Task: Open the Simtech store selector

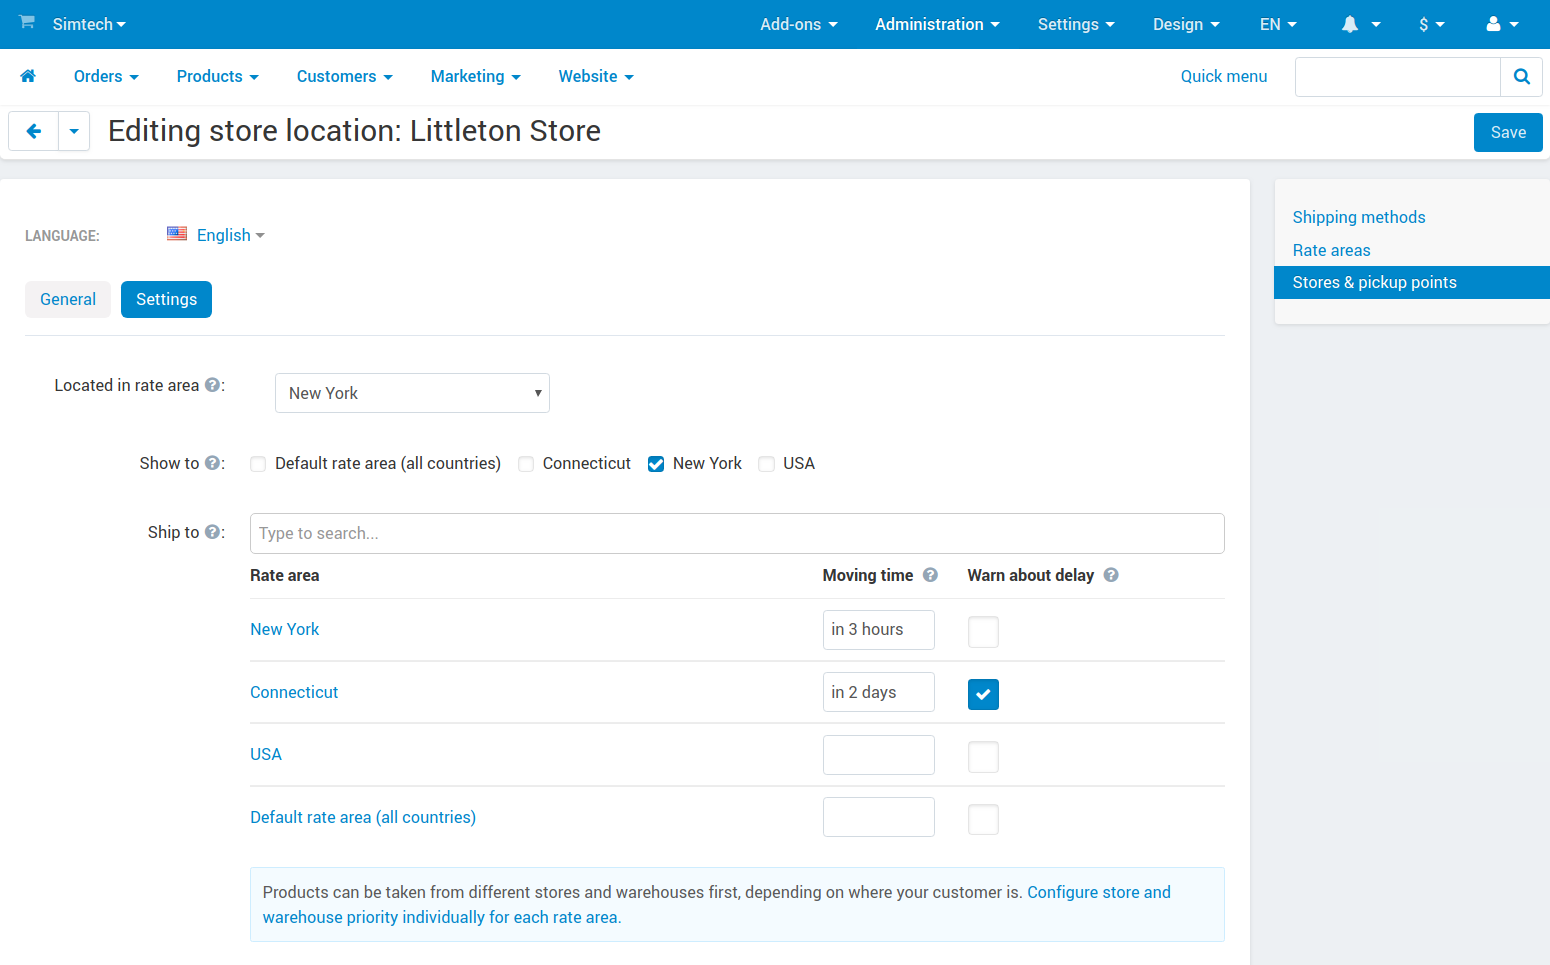Action: point(89,24)
